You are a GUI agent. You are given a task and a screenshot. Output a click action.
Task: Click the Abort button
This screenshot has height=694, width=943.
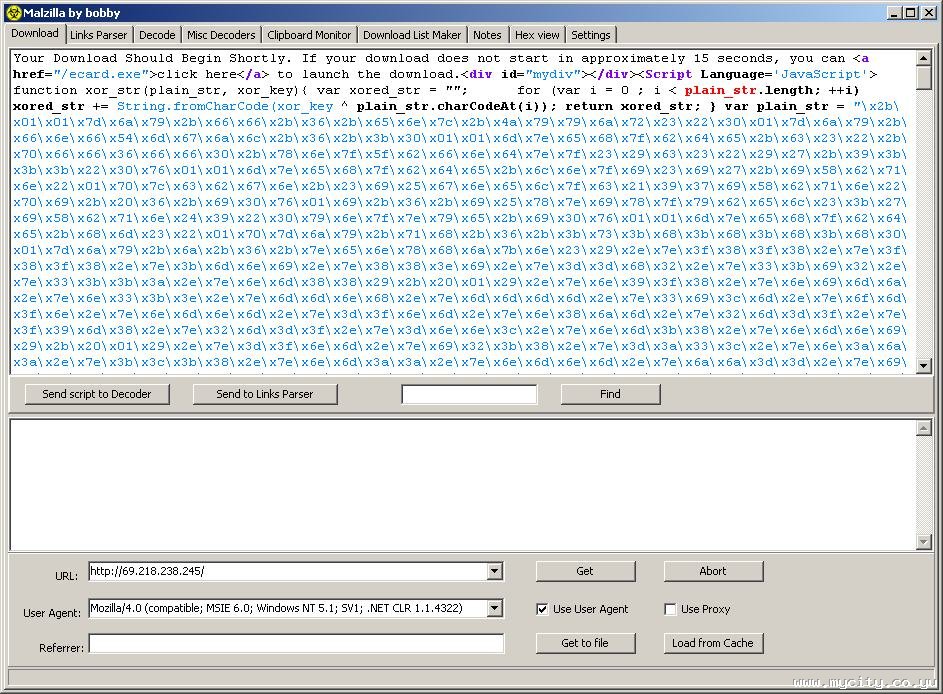(713, 571)
